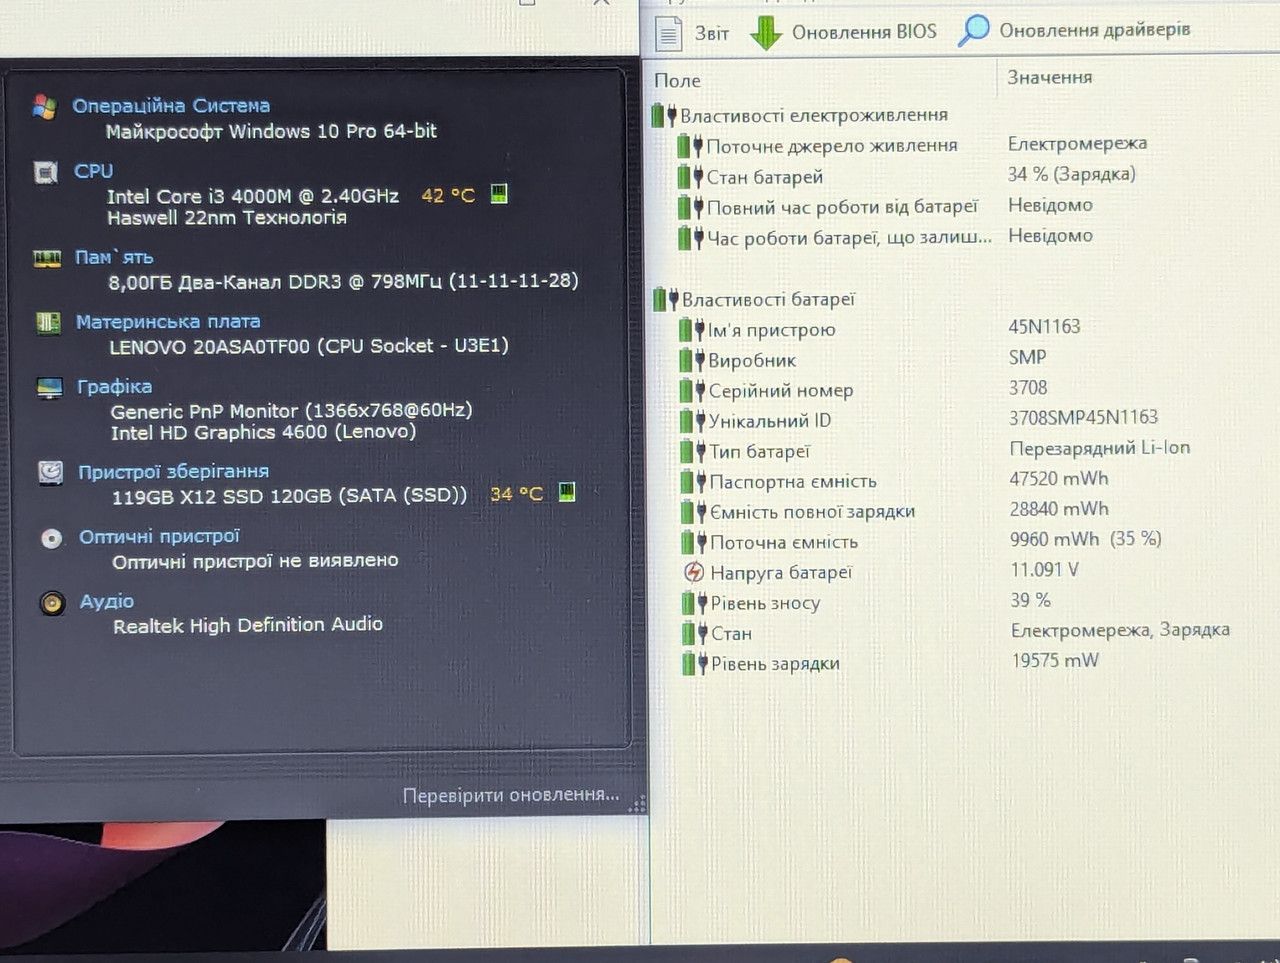Open the Пристрої зберігання section link
1280x963 pixels.
tap(174, 471)
